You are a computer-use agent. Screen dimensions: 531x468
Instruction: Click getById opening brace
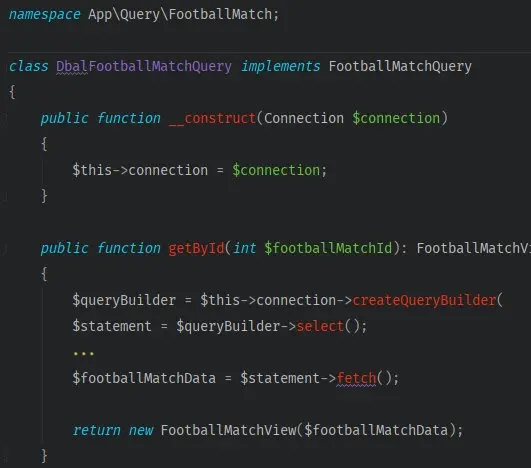44,274
